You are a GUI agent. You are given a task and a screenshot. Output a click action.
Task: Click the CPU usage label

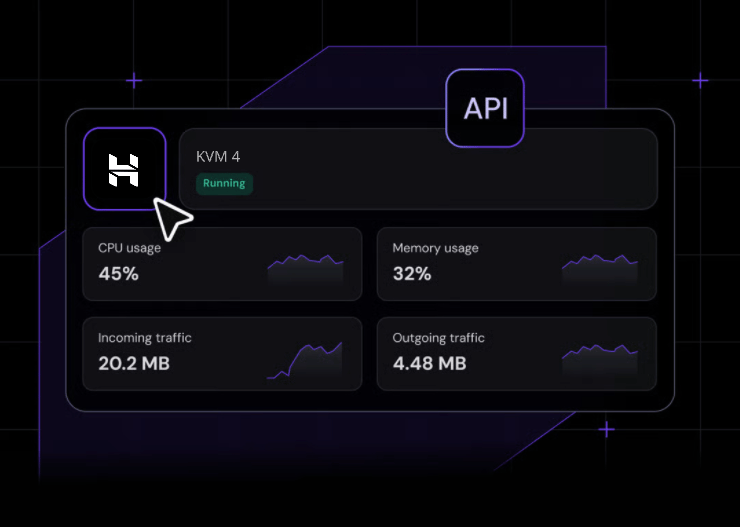[x=129, y=248]
